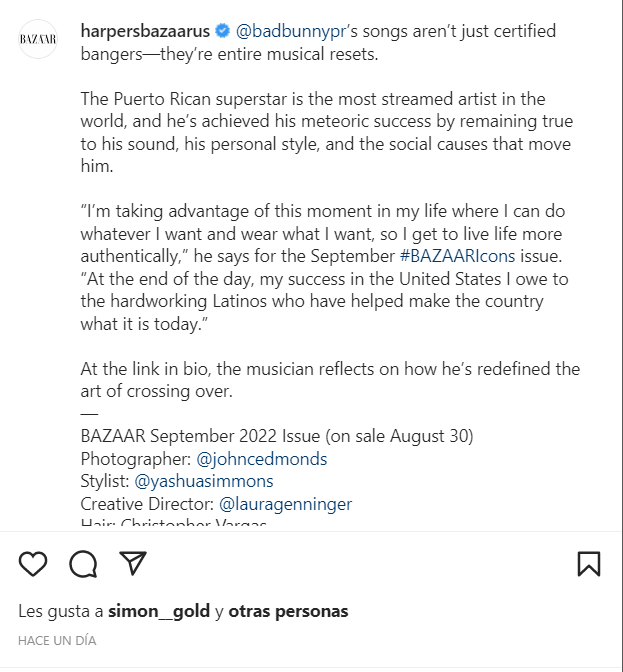The image size is (623, 672).
Task: Click the 'HACE UN DÍA' timestamp
Action: point(56,639)
